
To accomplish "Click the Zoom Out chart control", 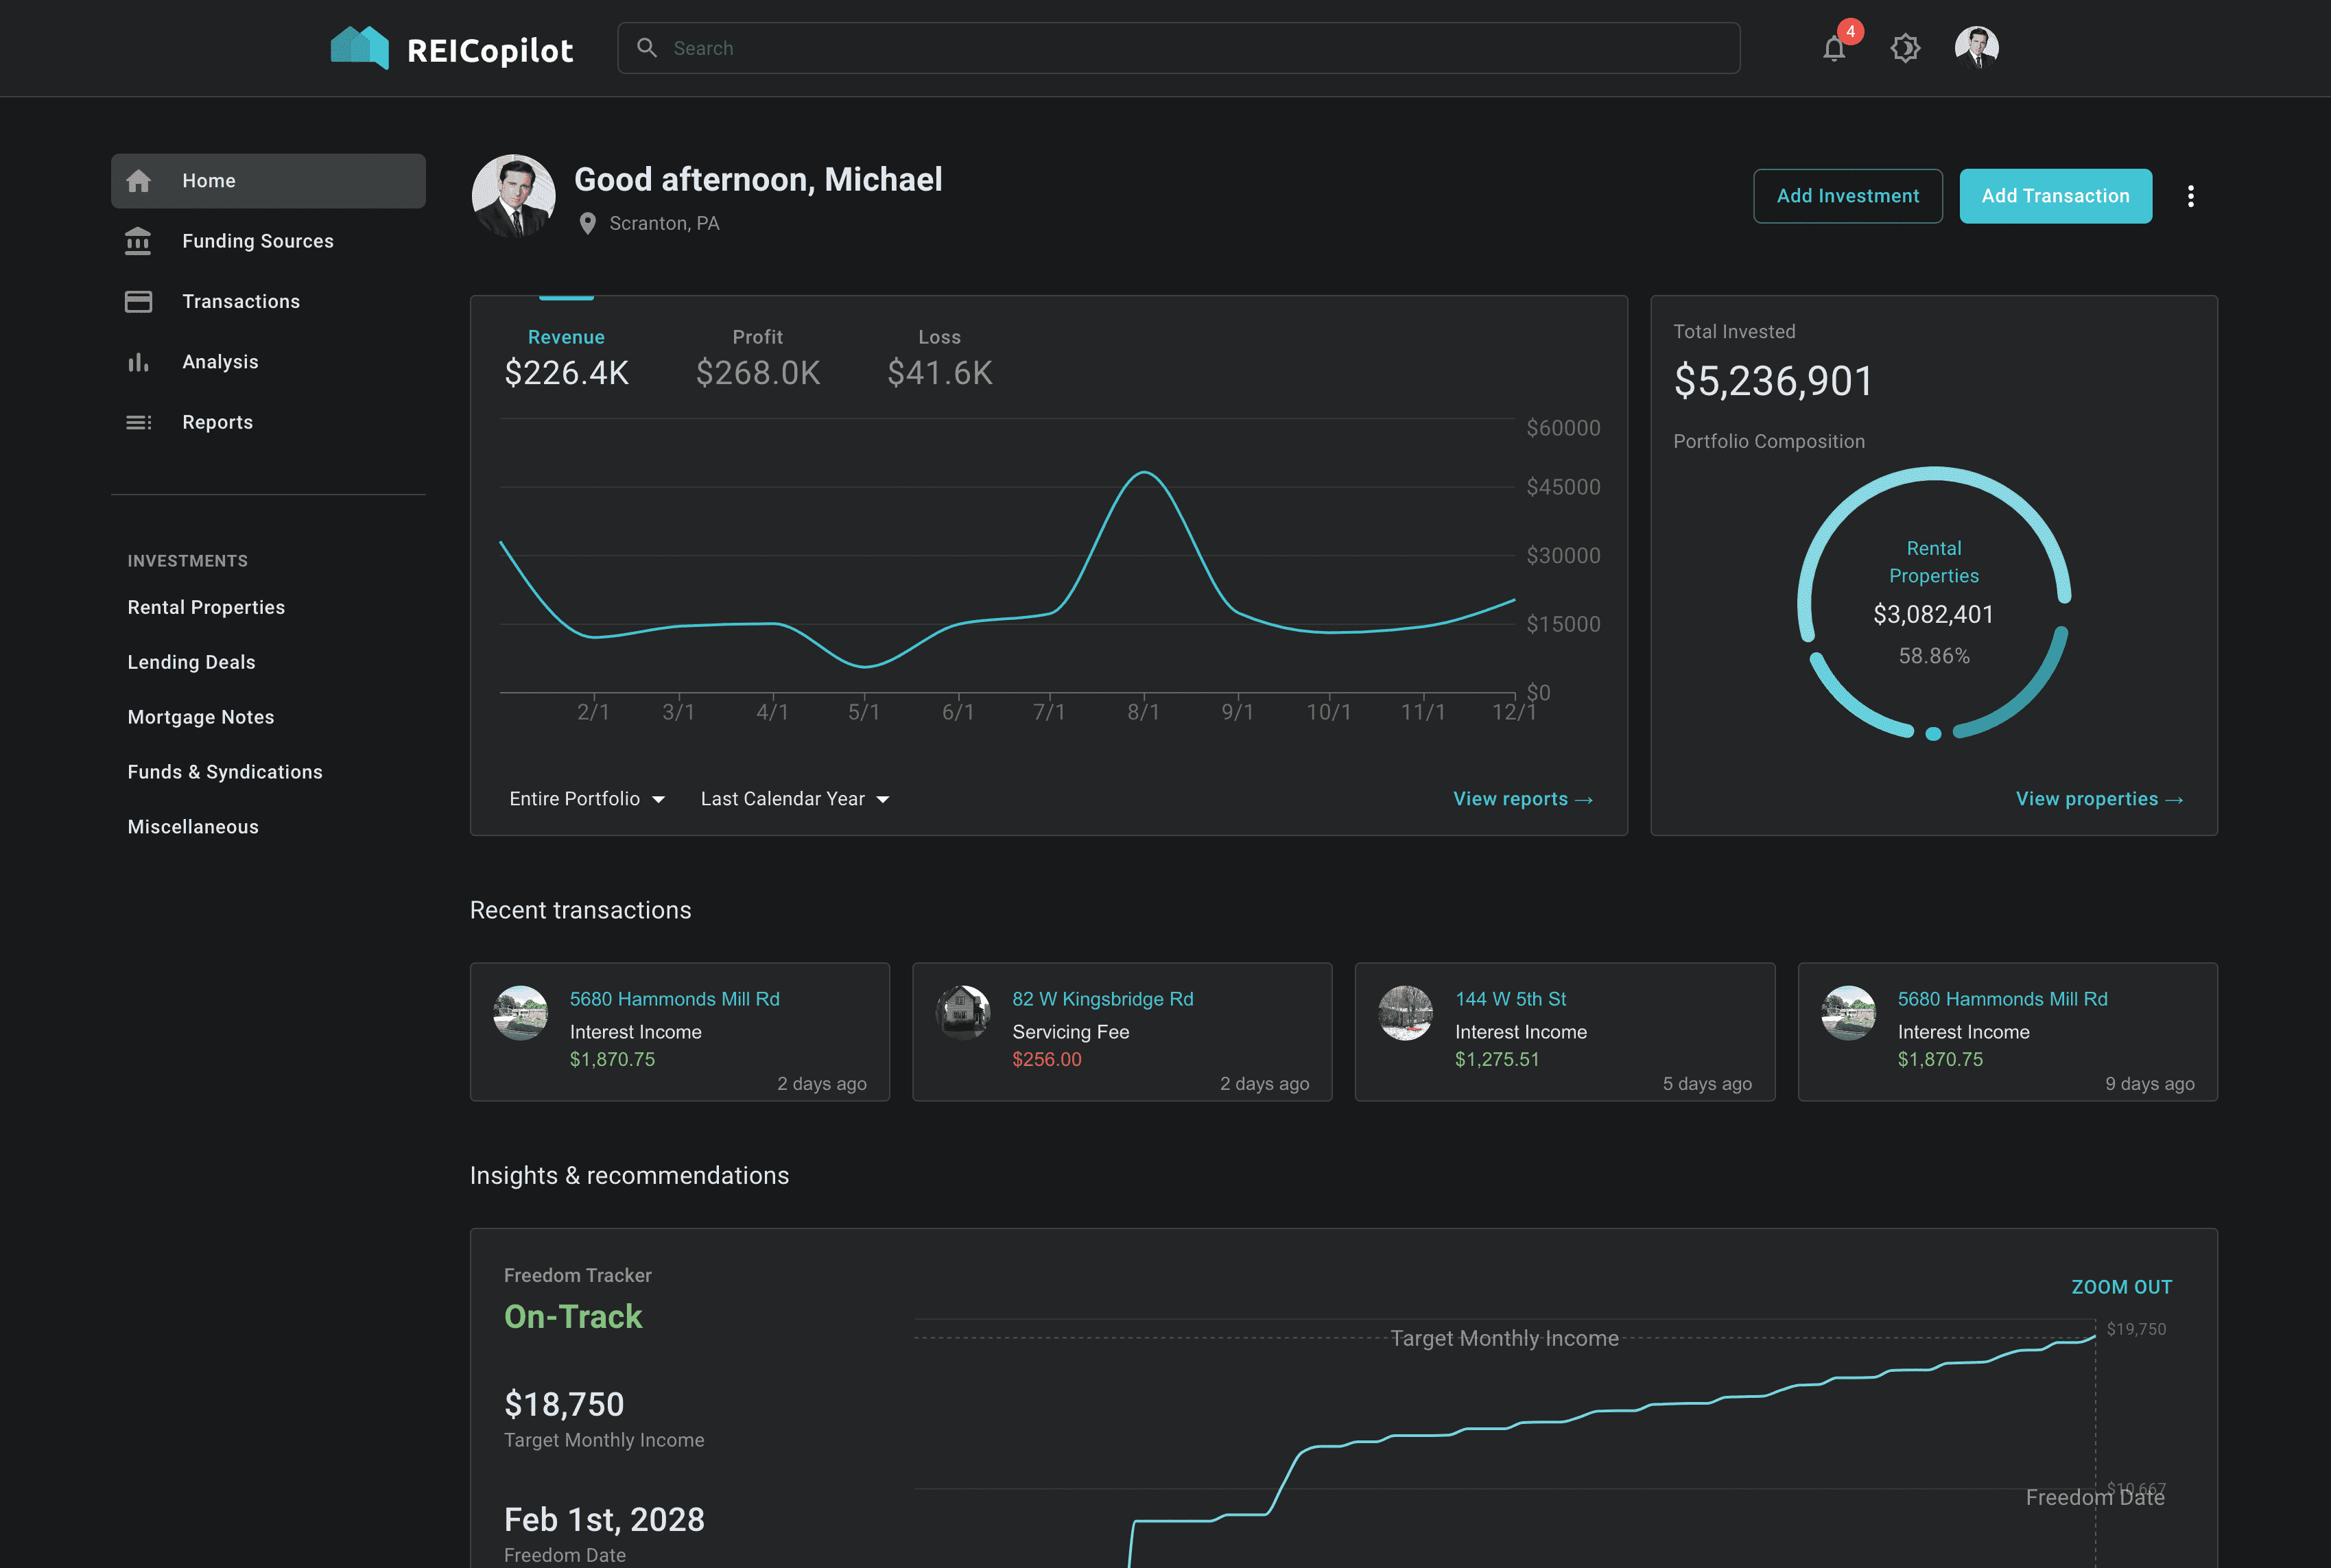I will tap(2121, 1287).
